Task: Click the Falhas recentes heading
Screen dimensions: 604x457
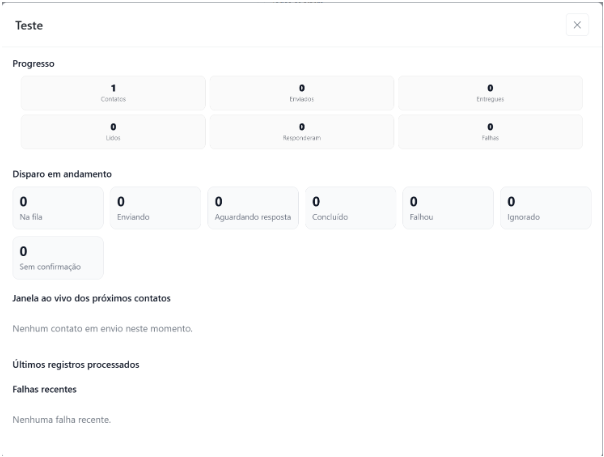Action: [x=44, y=389]
